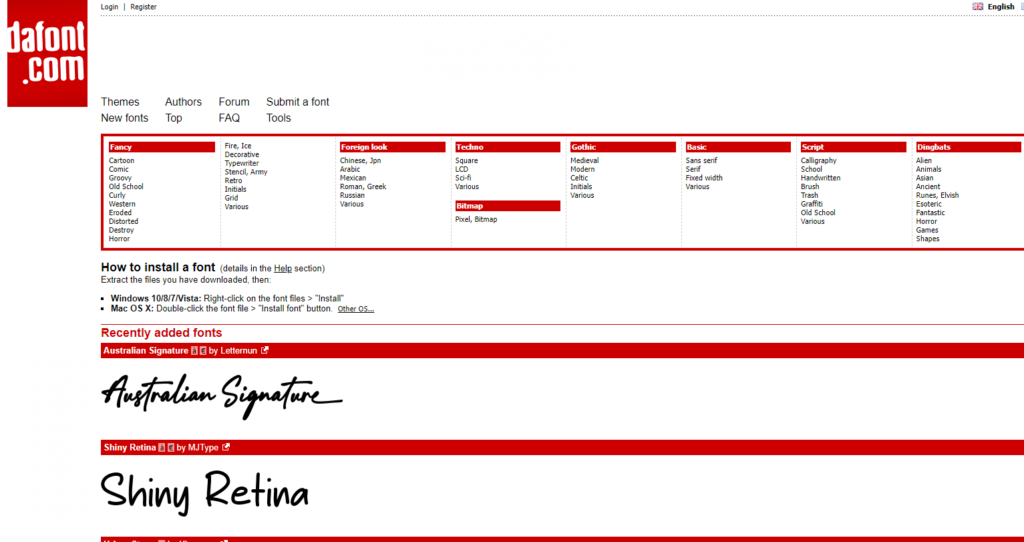This screenshot has height=542, width=1024.
Task: Open the Register link
Action: point(144,7)
